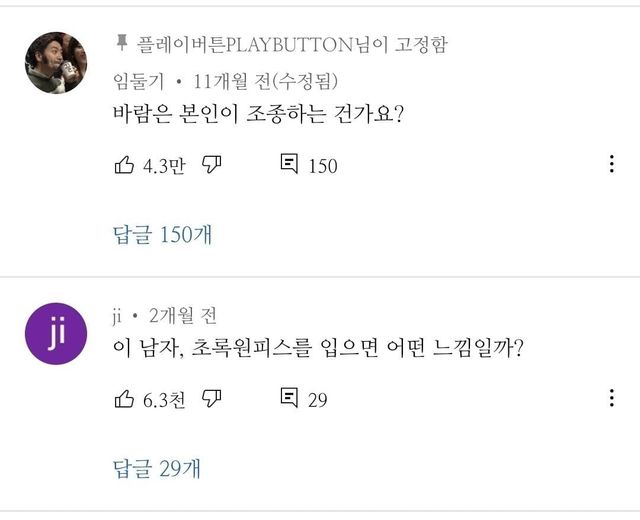This screenshot has height=520, width=640.
Task: Click the 2개월 전 timestamp
Action: pyautogui.click(x=182, y=315)
